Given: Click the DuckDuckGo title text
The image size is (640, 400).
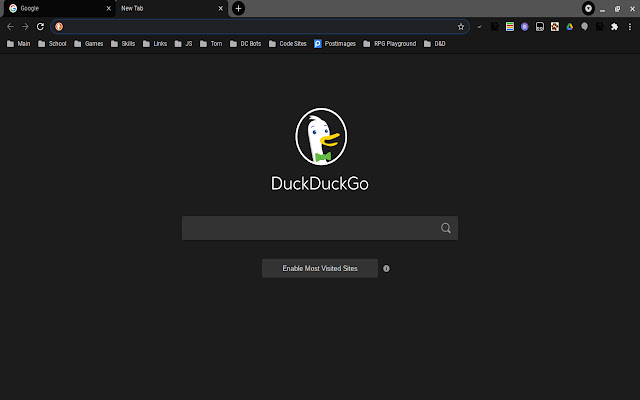Looking at the screenshot, I should click(x=320, y=183).
